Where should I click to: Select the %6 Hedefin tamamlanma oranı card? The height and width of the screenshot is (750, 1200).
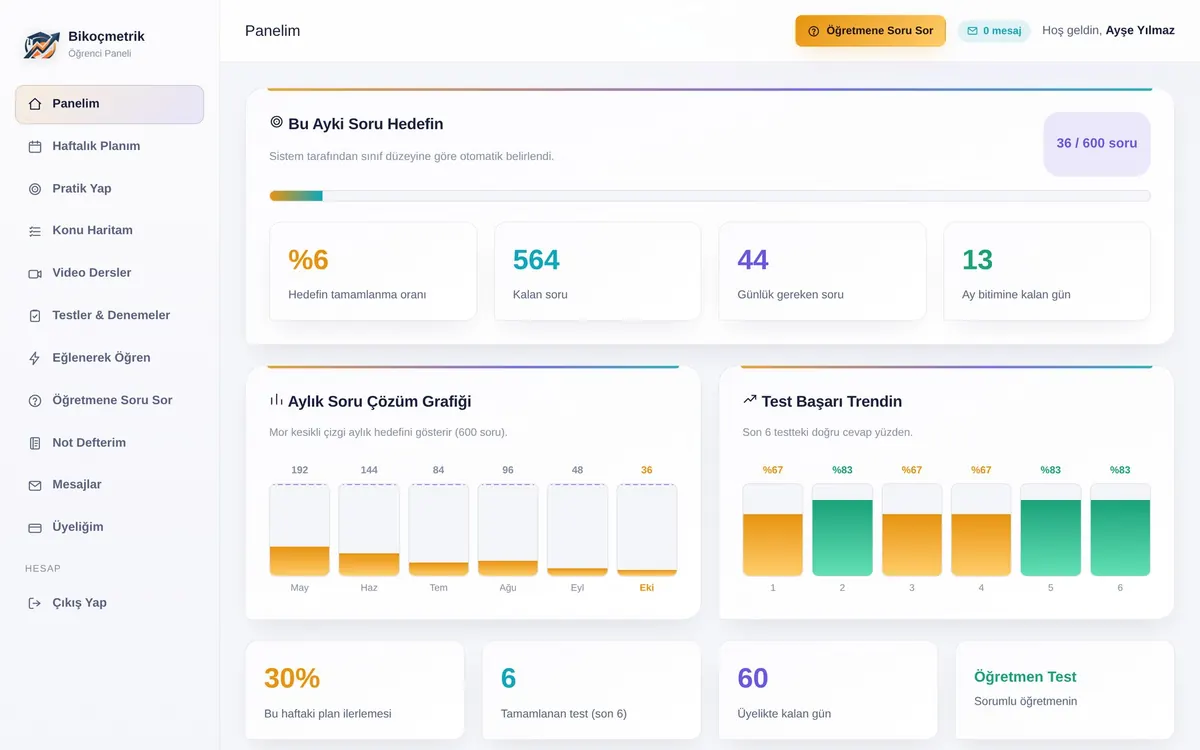[x=373, y=271]
